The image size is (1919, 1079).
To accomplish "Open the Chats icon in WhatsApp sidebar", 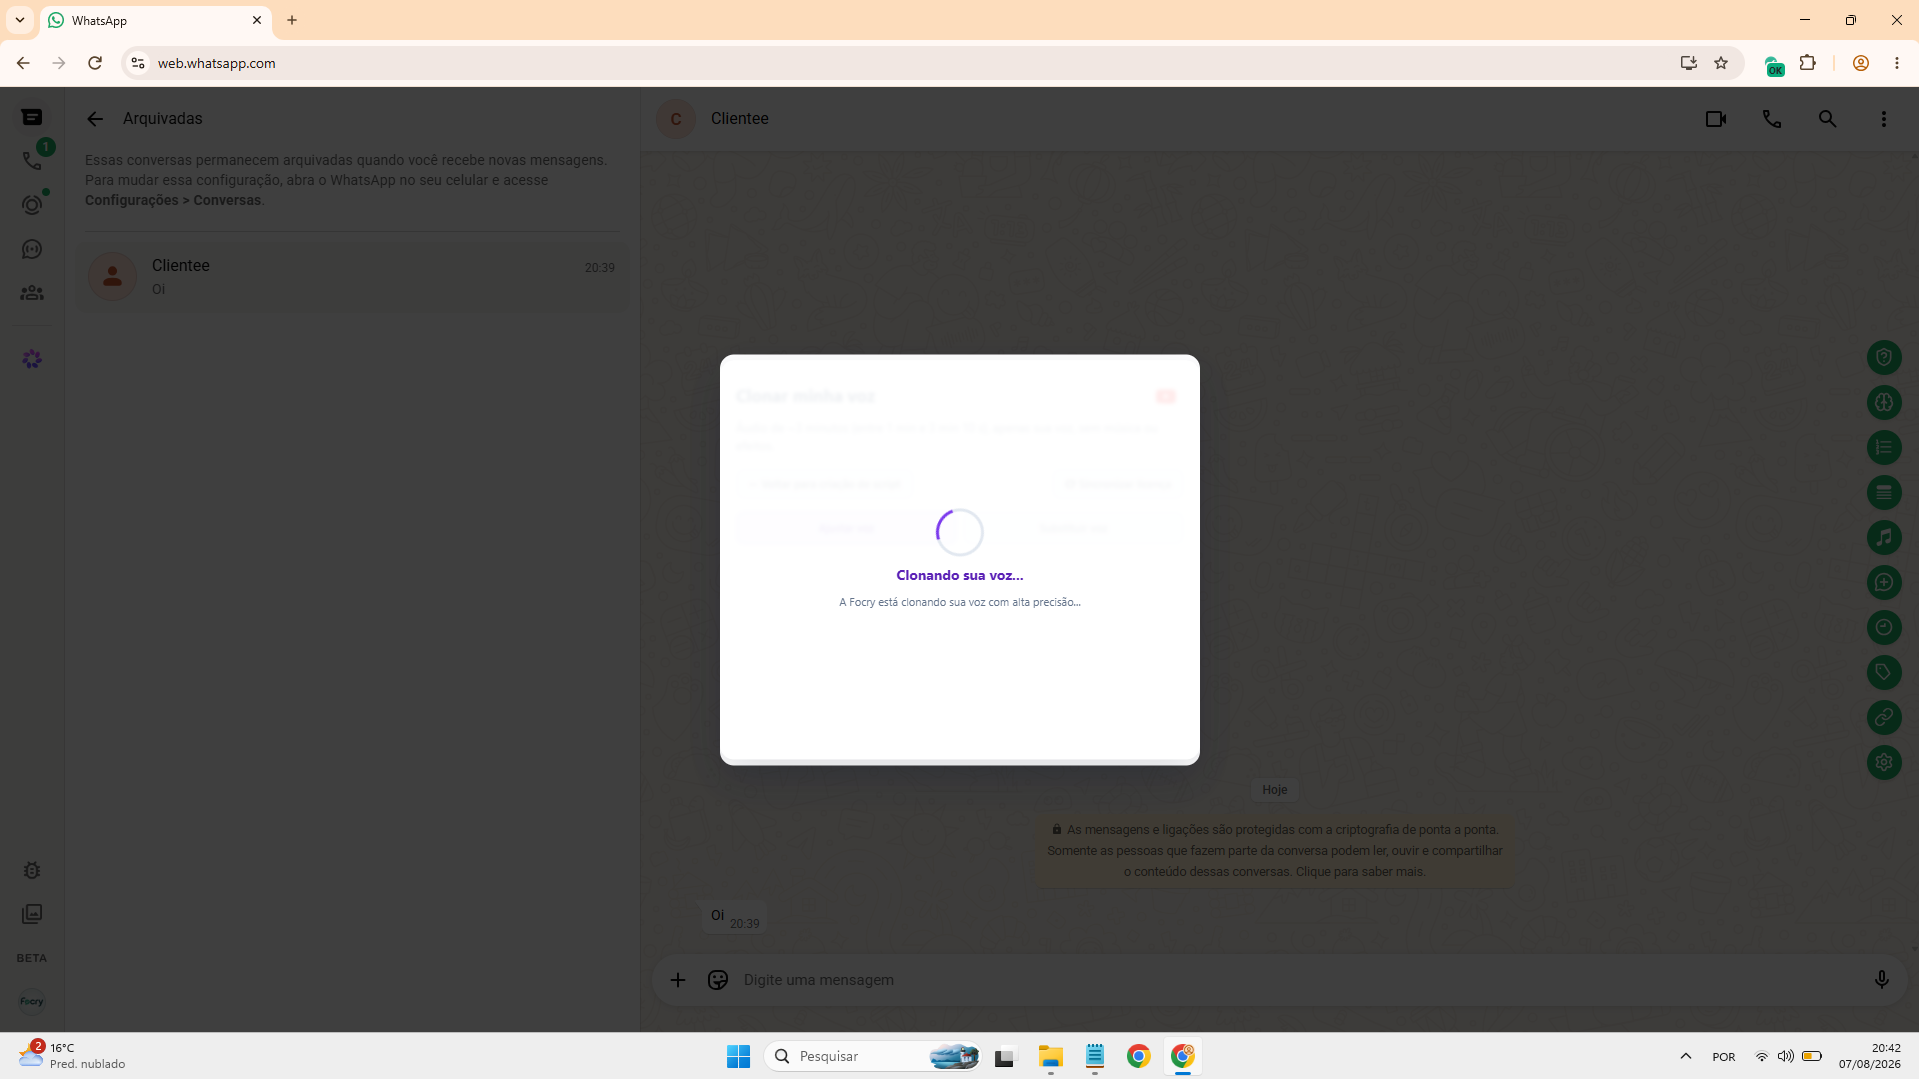I will click(32, 118).
